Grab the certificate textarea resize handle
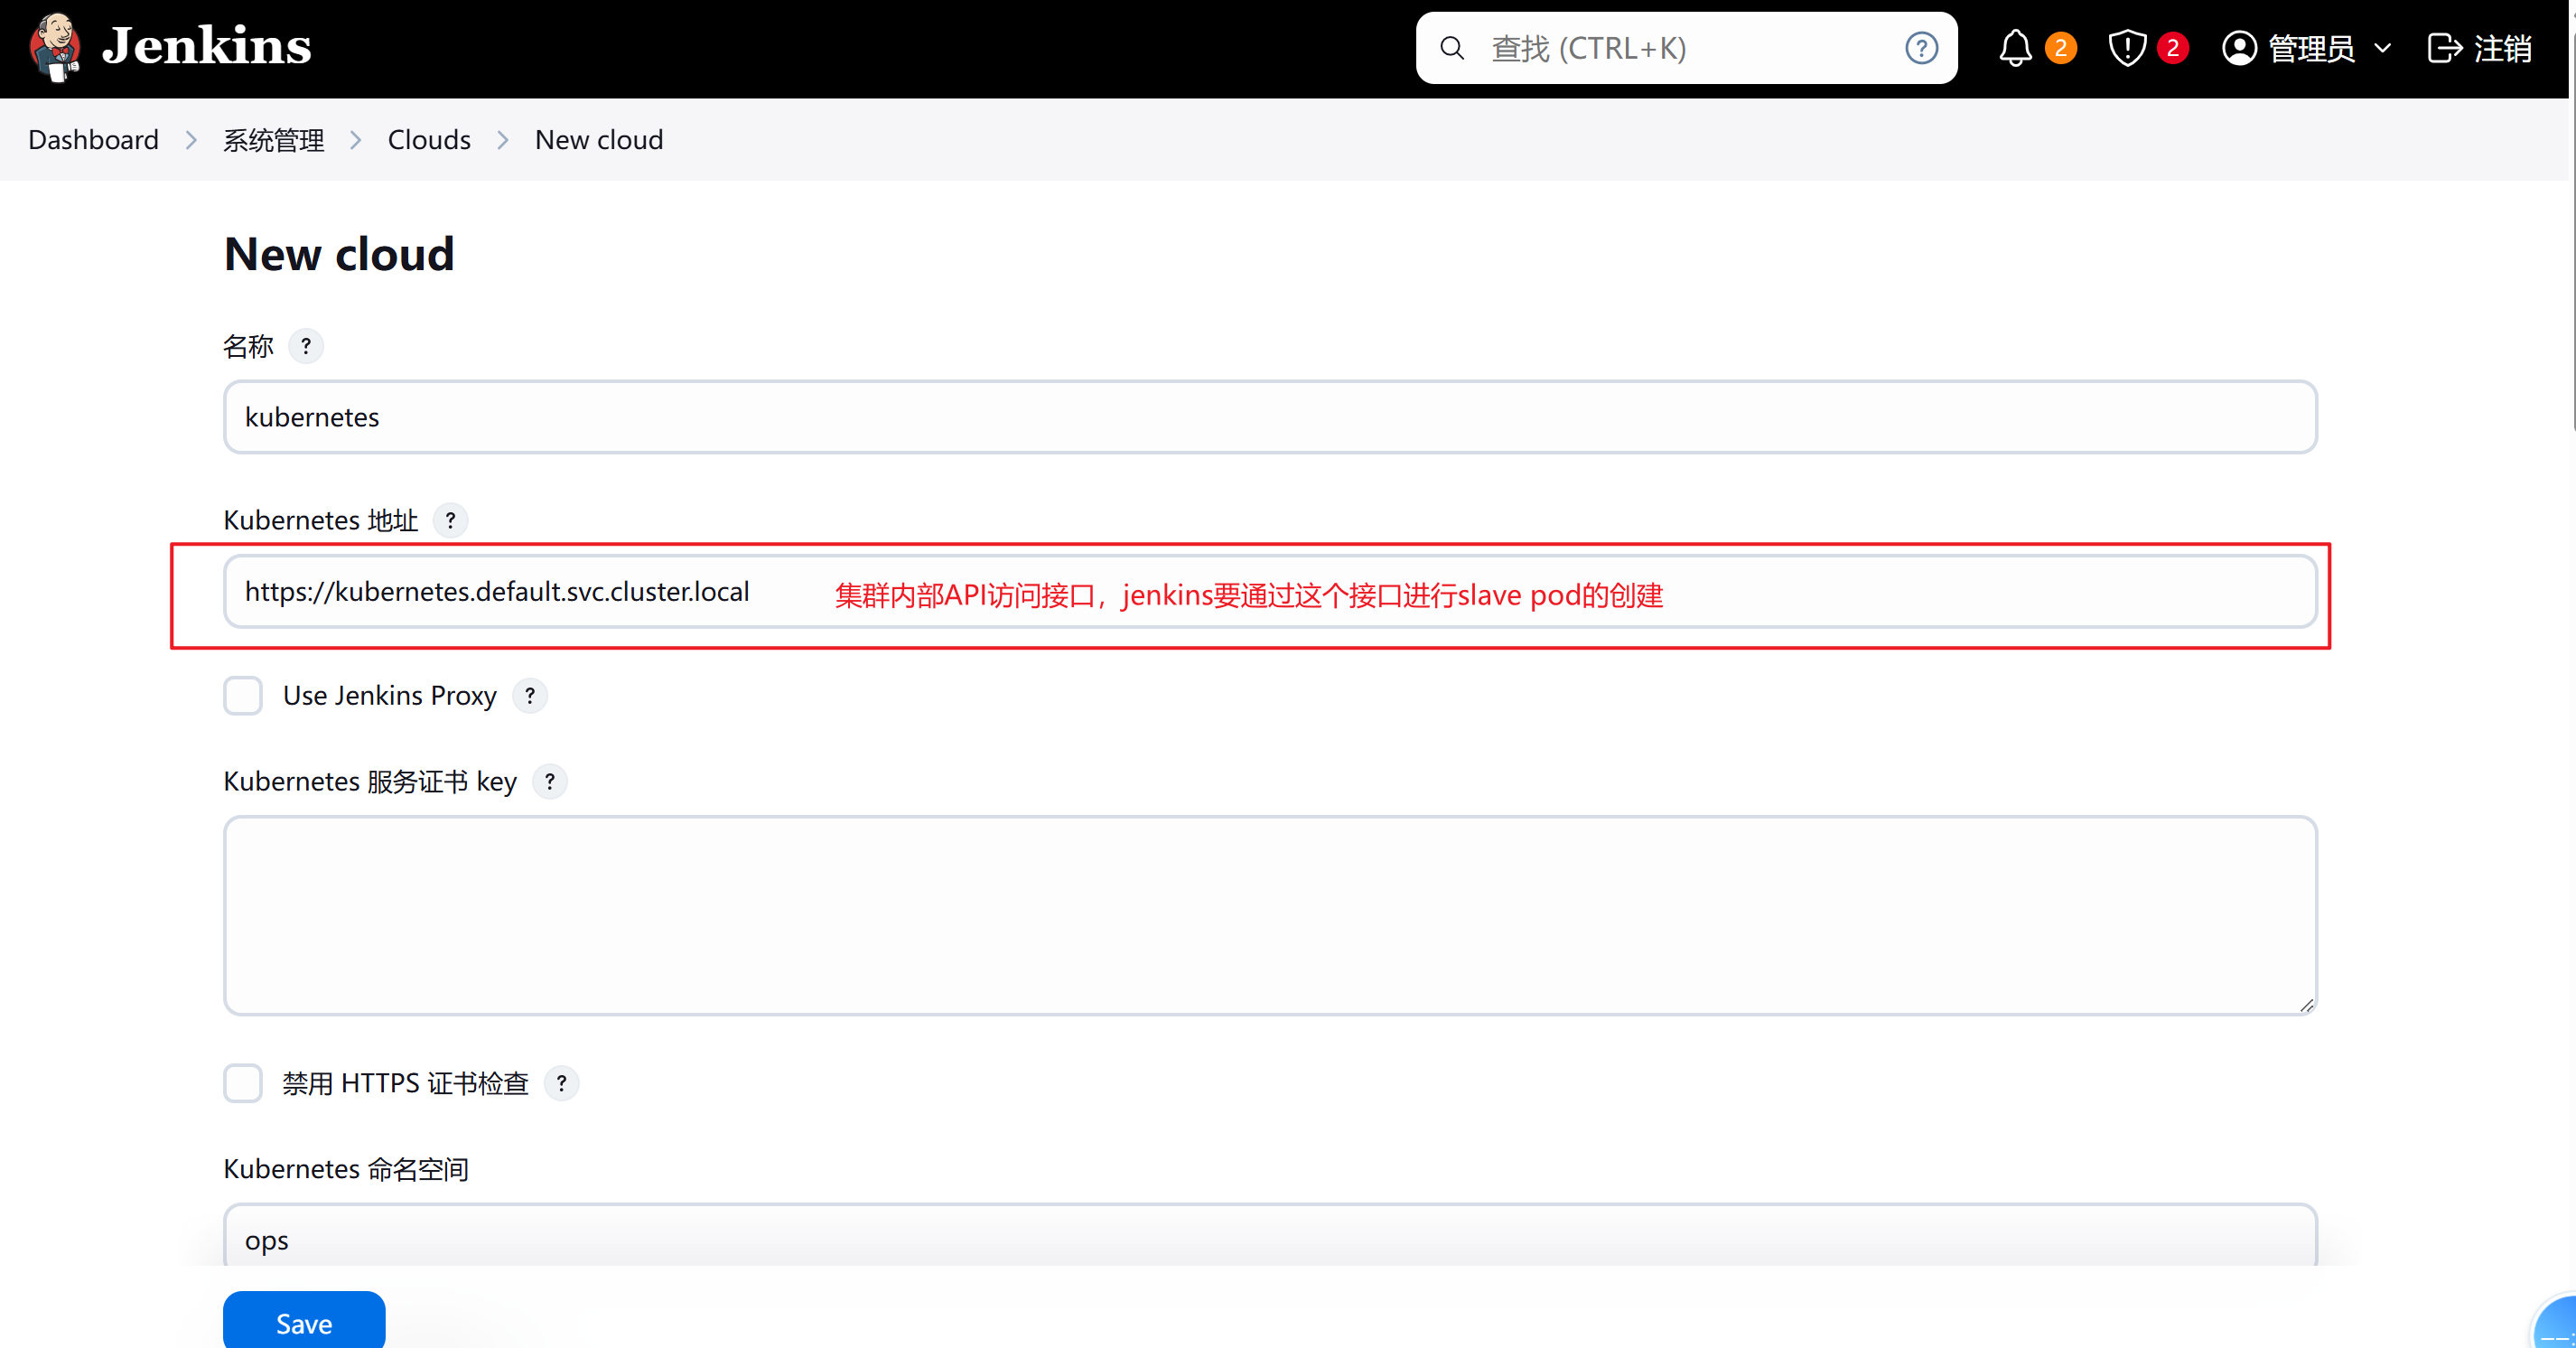The image size is (2576, 1348). click(2306, 1004)
